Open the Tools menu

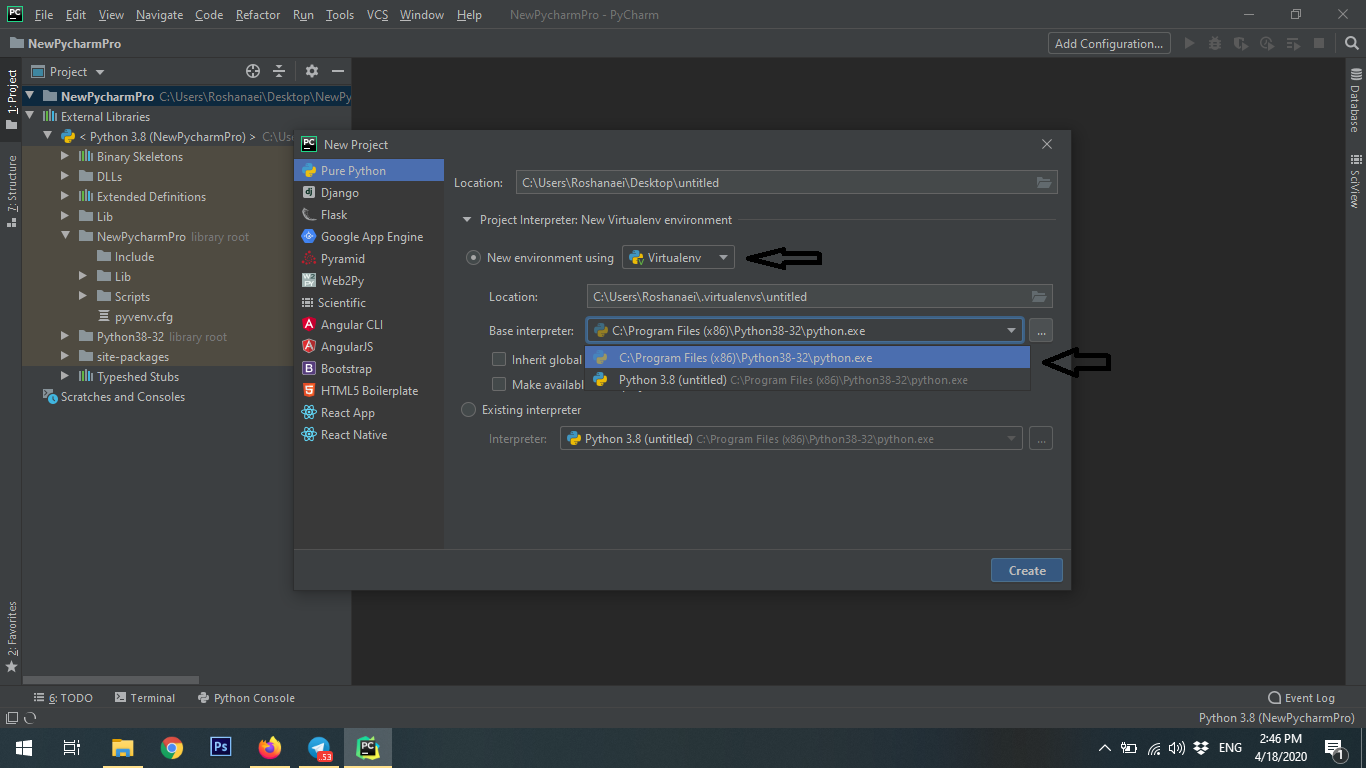coord(340,15)
